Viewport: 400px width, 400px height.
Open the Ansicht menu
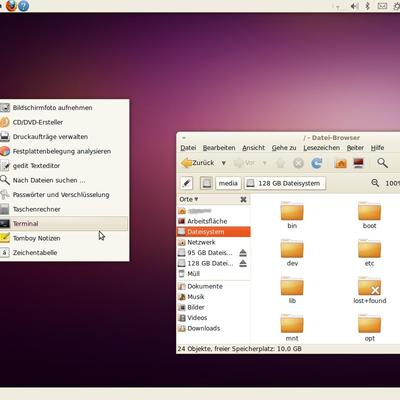click(253, 148)
